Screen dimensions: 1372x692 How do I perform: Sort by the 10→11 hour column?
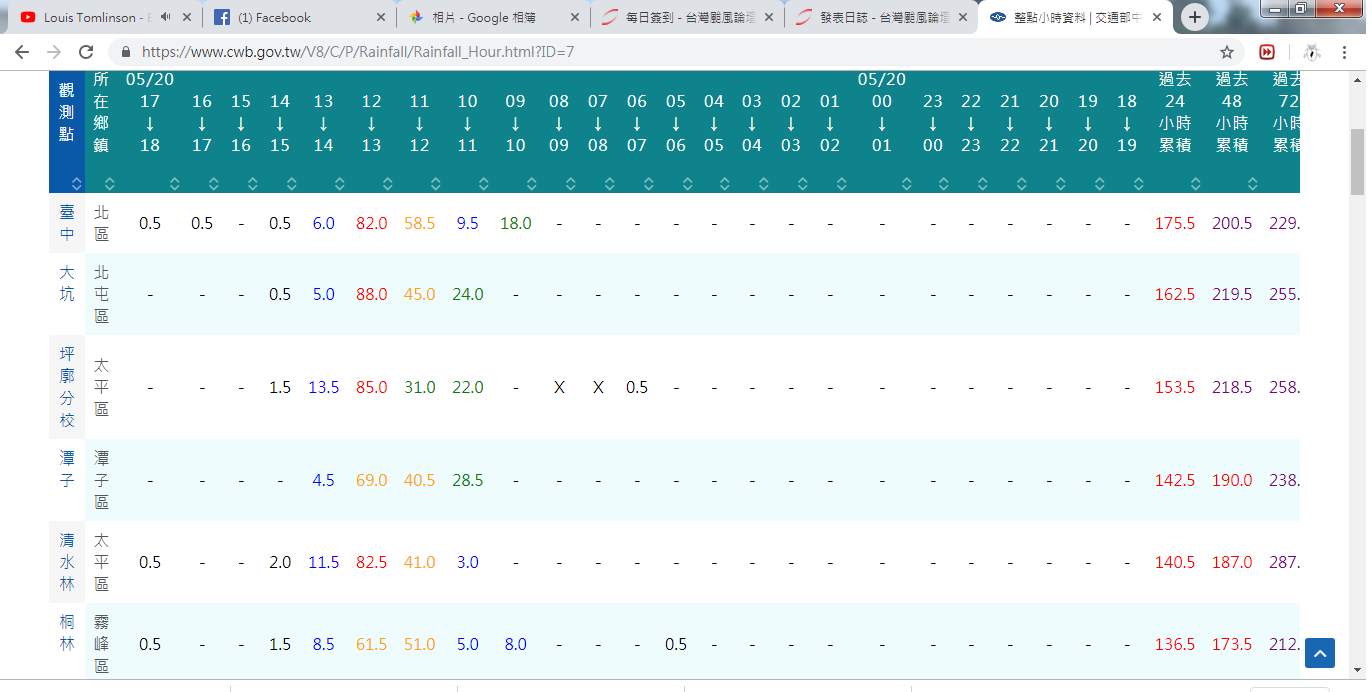pos(484,184)
